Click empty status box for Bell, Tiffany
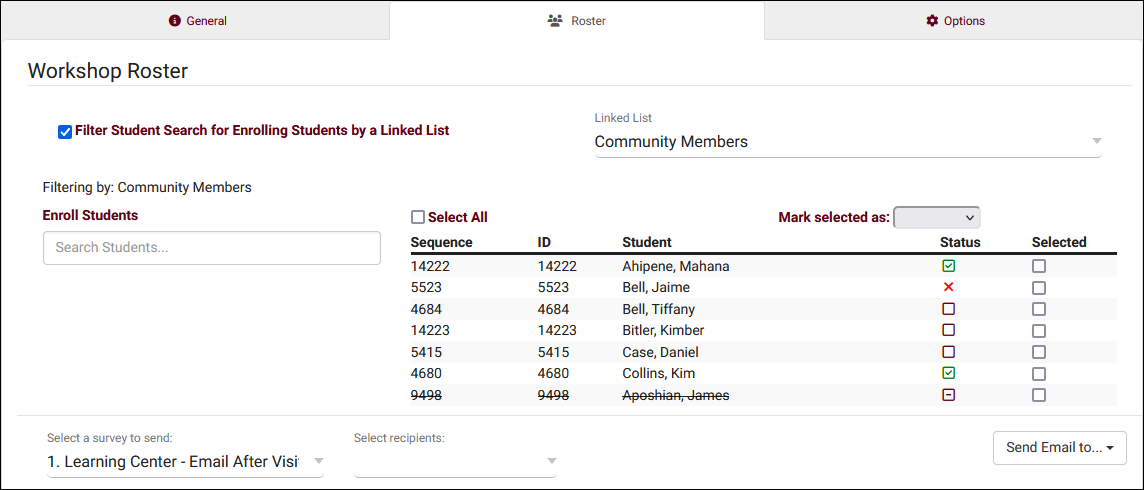 tap(948, 309)
